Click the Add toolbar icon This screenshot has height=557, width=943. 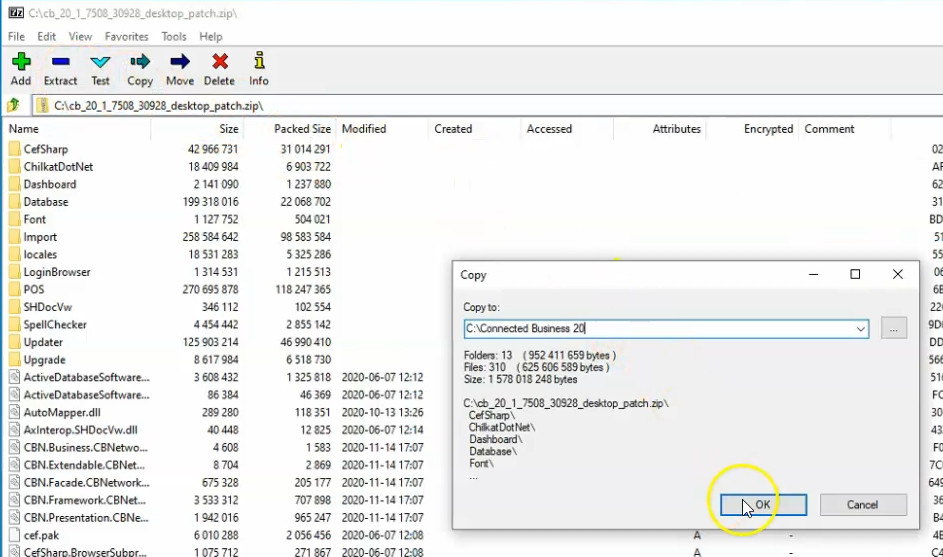tap(21, 69)
